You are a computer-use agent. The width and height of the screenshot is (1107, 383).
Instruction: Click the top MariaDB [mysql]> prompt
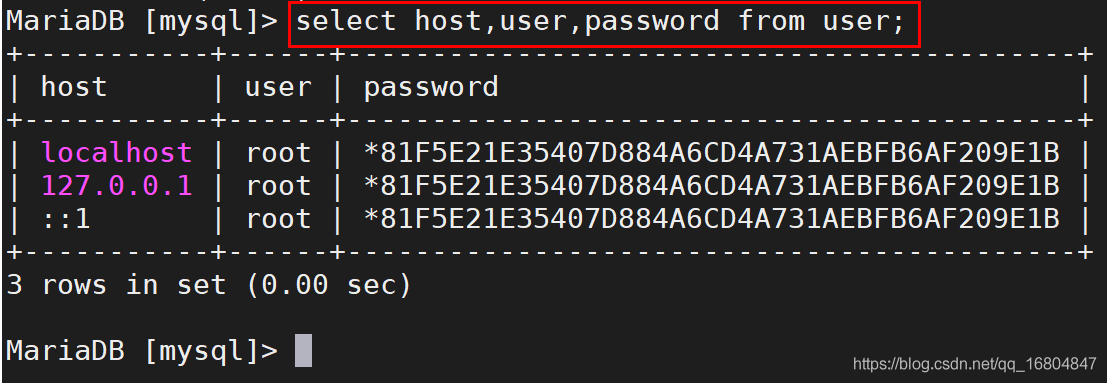(x=142, y=21)
